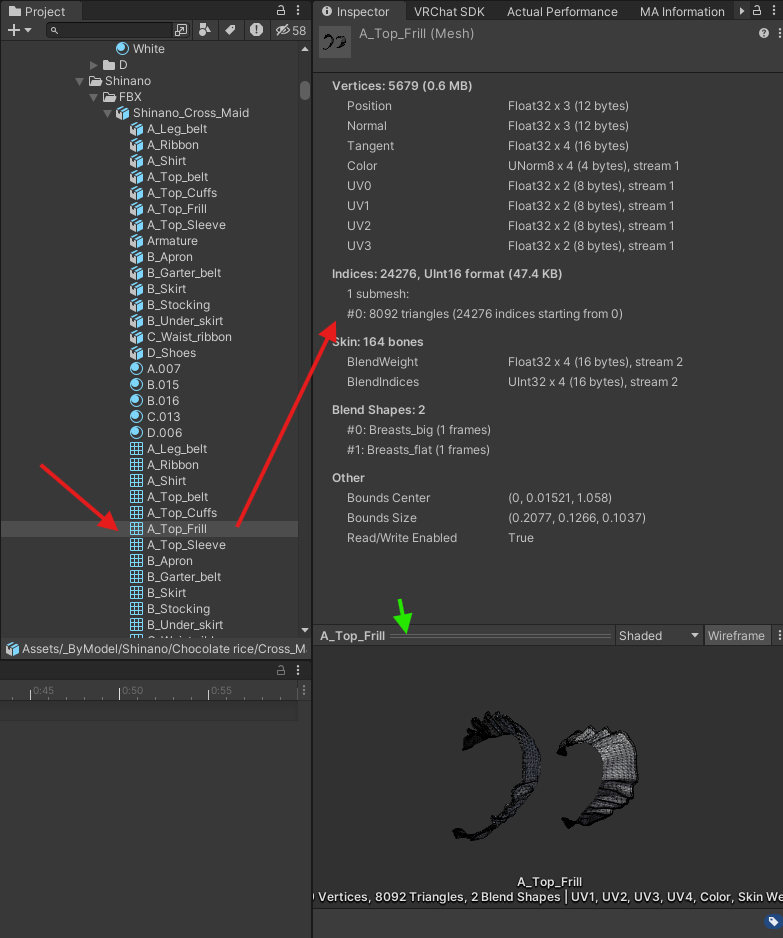
Task: Click Project scrollbar down arrow
Action: [305, 630]
